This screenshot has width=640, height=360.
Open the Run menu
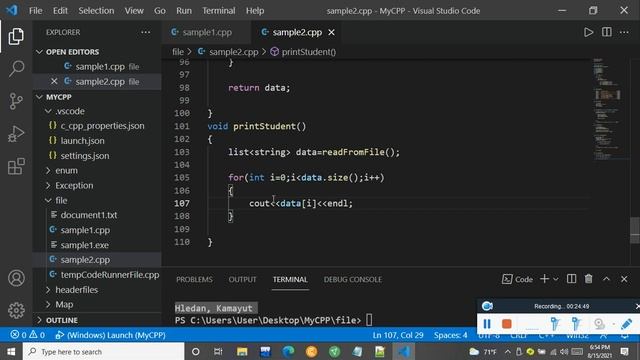pos(184,11)
